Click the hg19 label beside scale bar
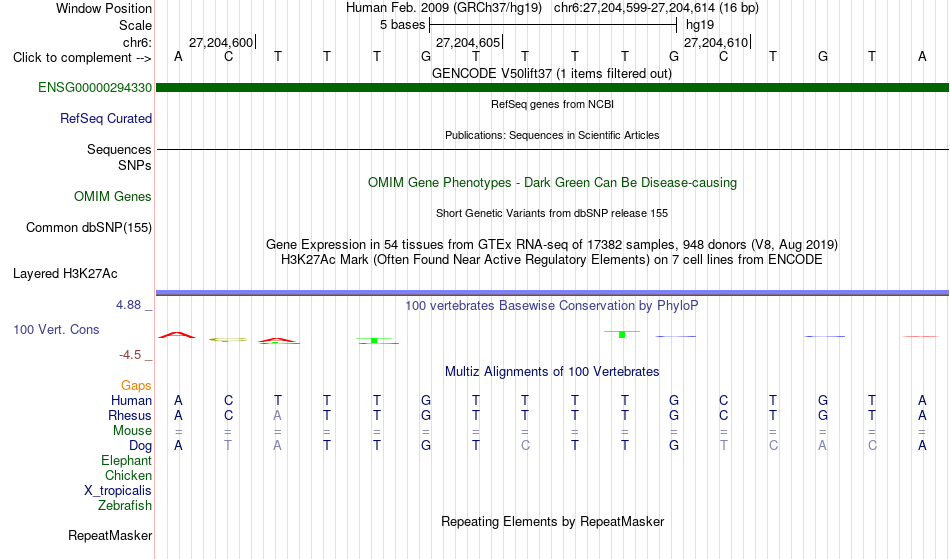The height and width of the screenshot is (559, 950). coord(700,25)
